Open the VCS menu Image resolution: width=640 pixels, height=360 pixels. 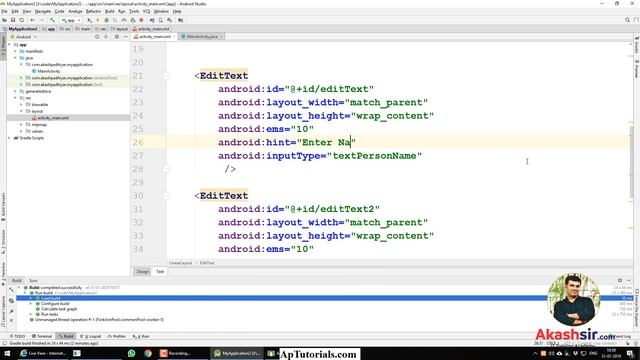click(147, 11)
